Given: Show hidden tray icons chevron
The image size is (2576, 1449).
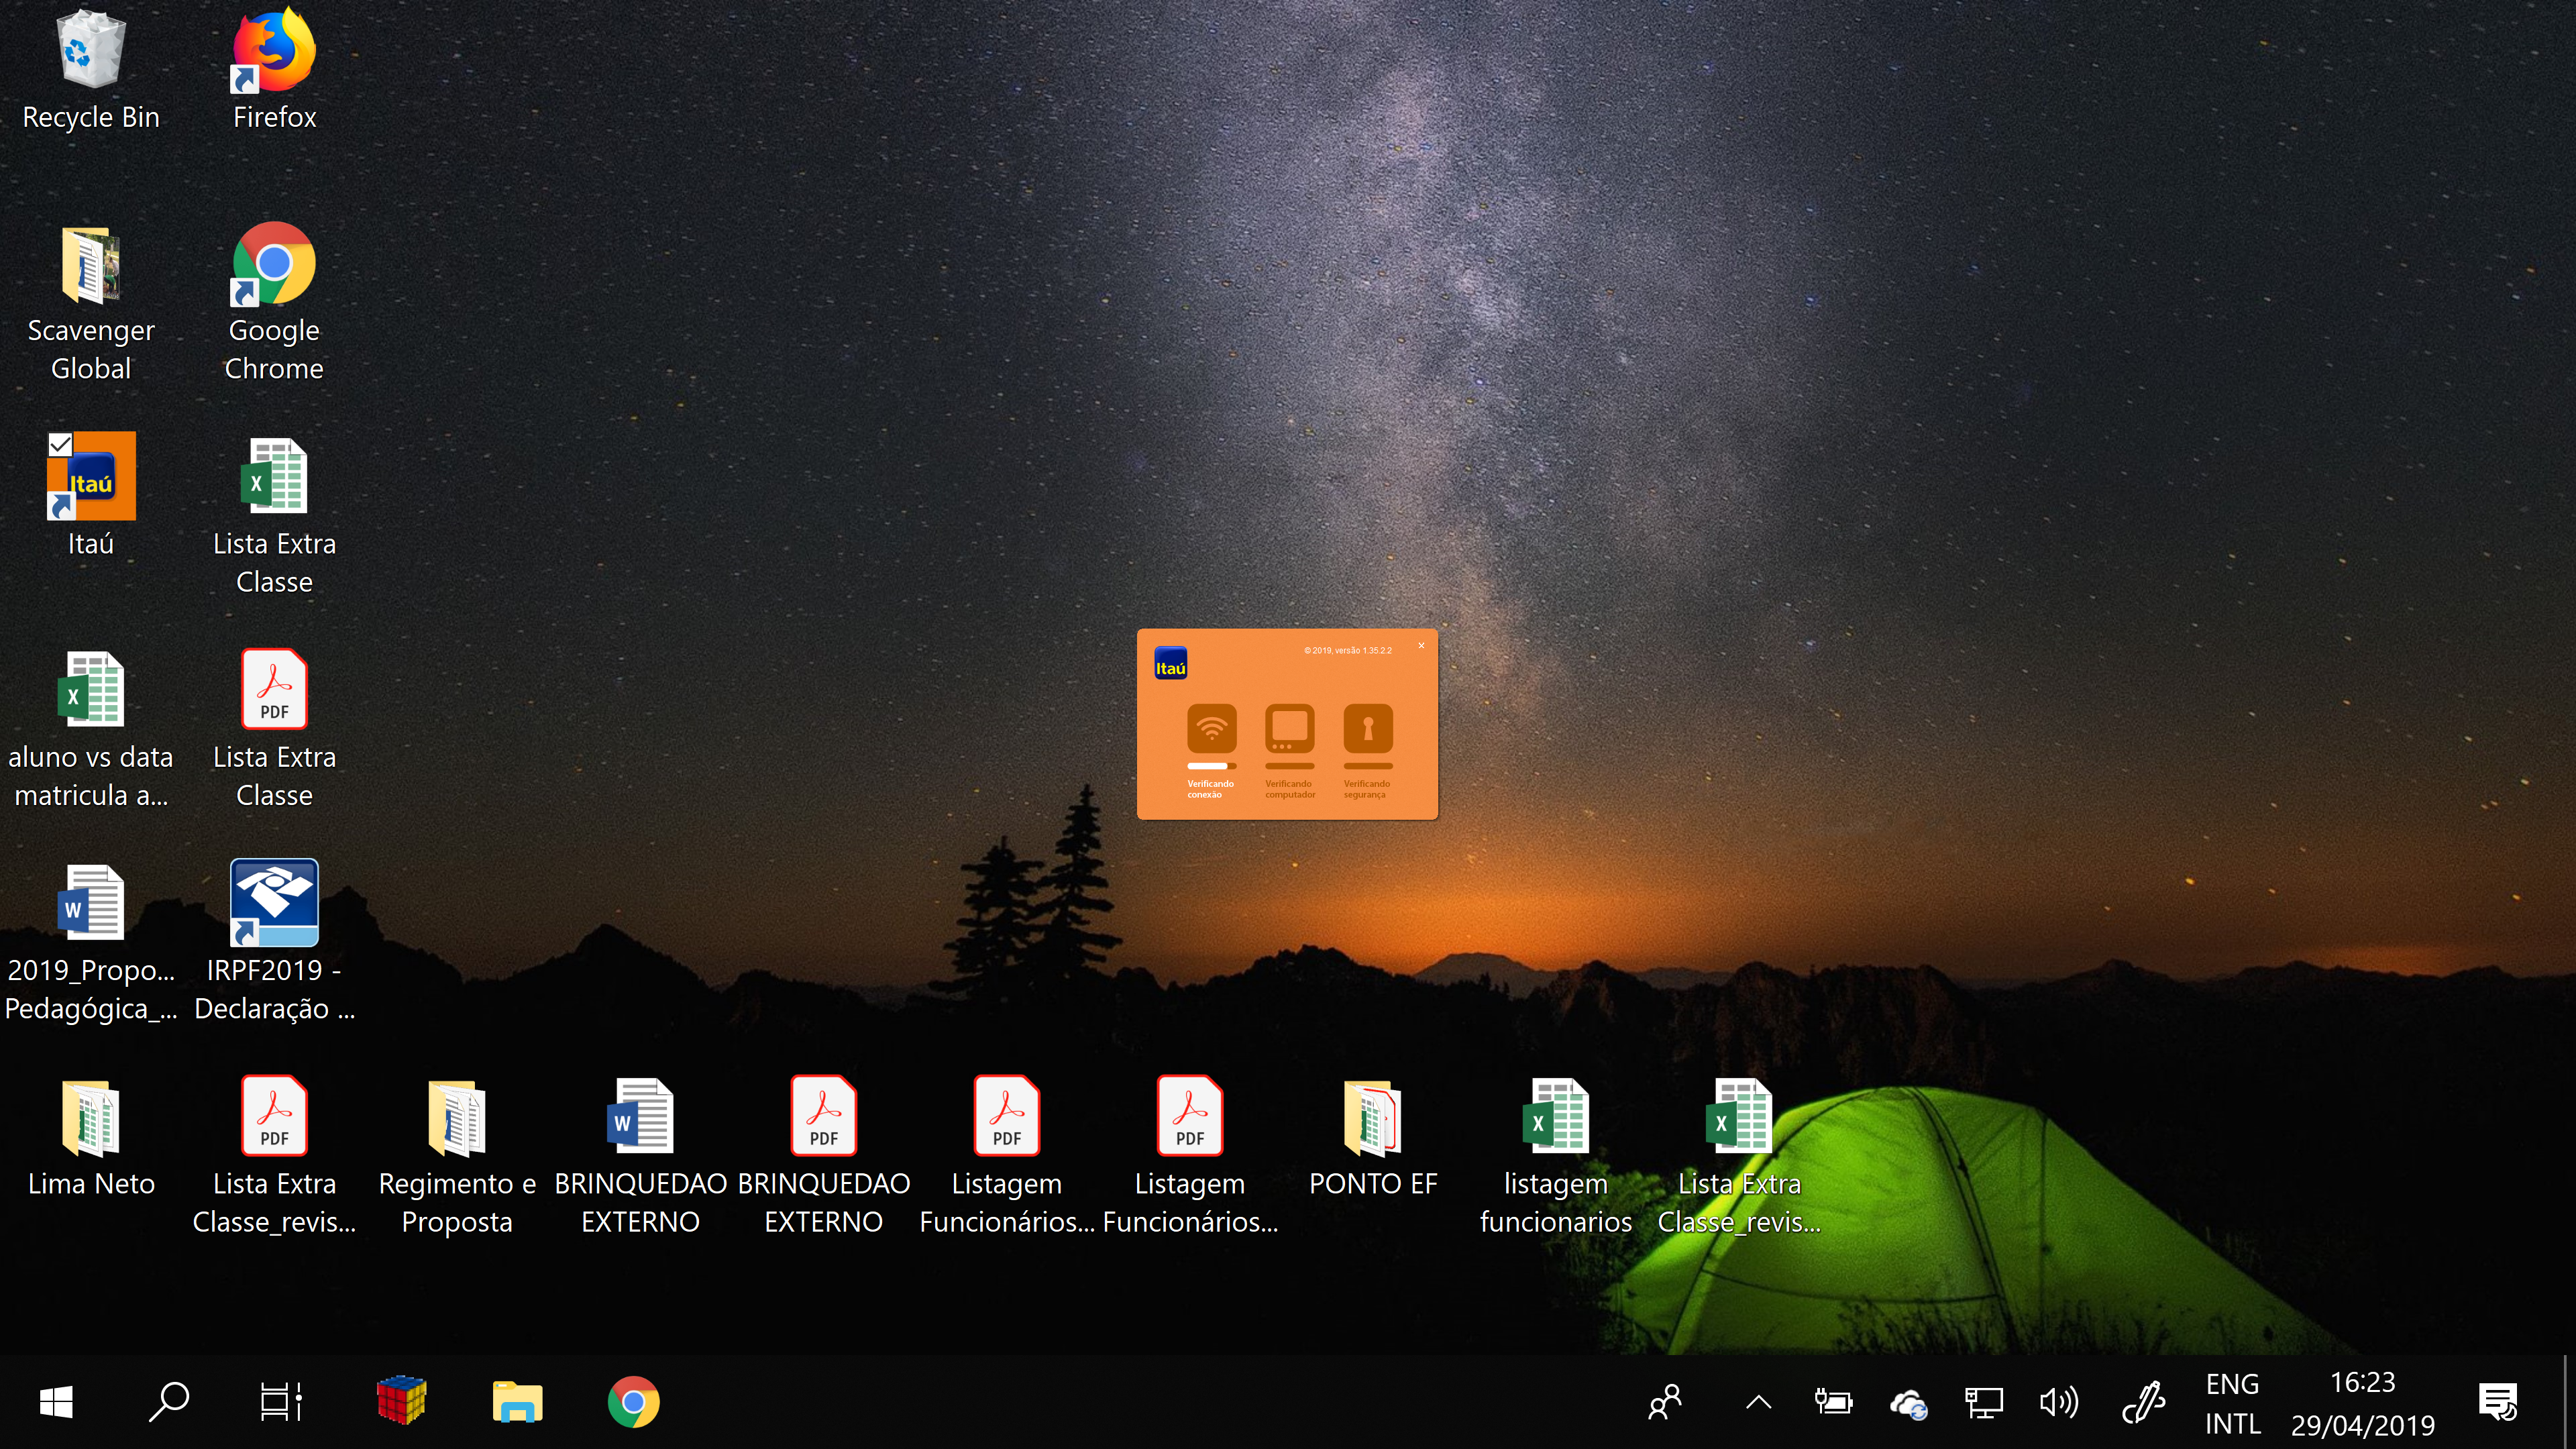Looking at the screenshot, I should tap(1758, 1402).
